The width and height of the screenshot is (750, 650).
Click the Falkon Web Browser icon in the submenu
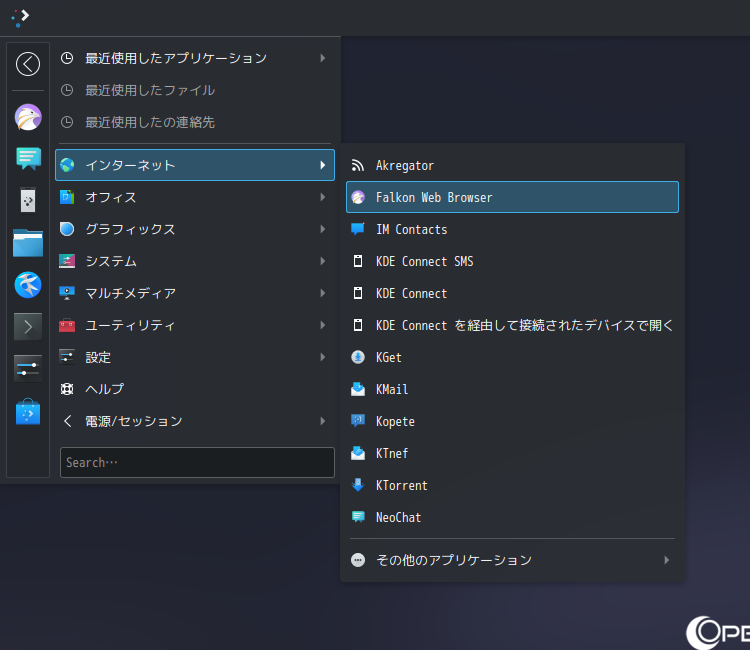tap(358, 197)
